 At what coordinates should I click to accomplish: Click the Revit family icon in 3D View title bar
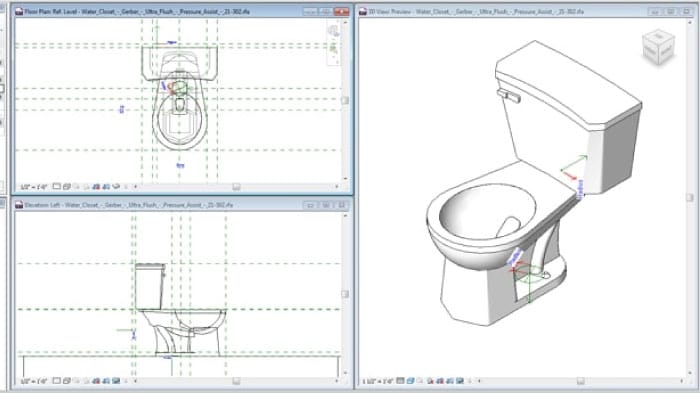(x=363, y=12)
